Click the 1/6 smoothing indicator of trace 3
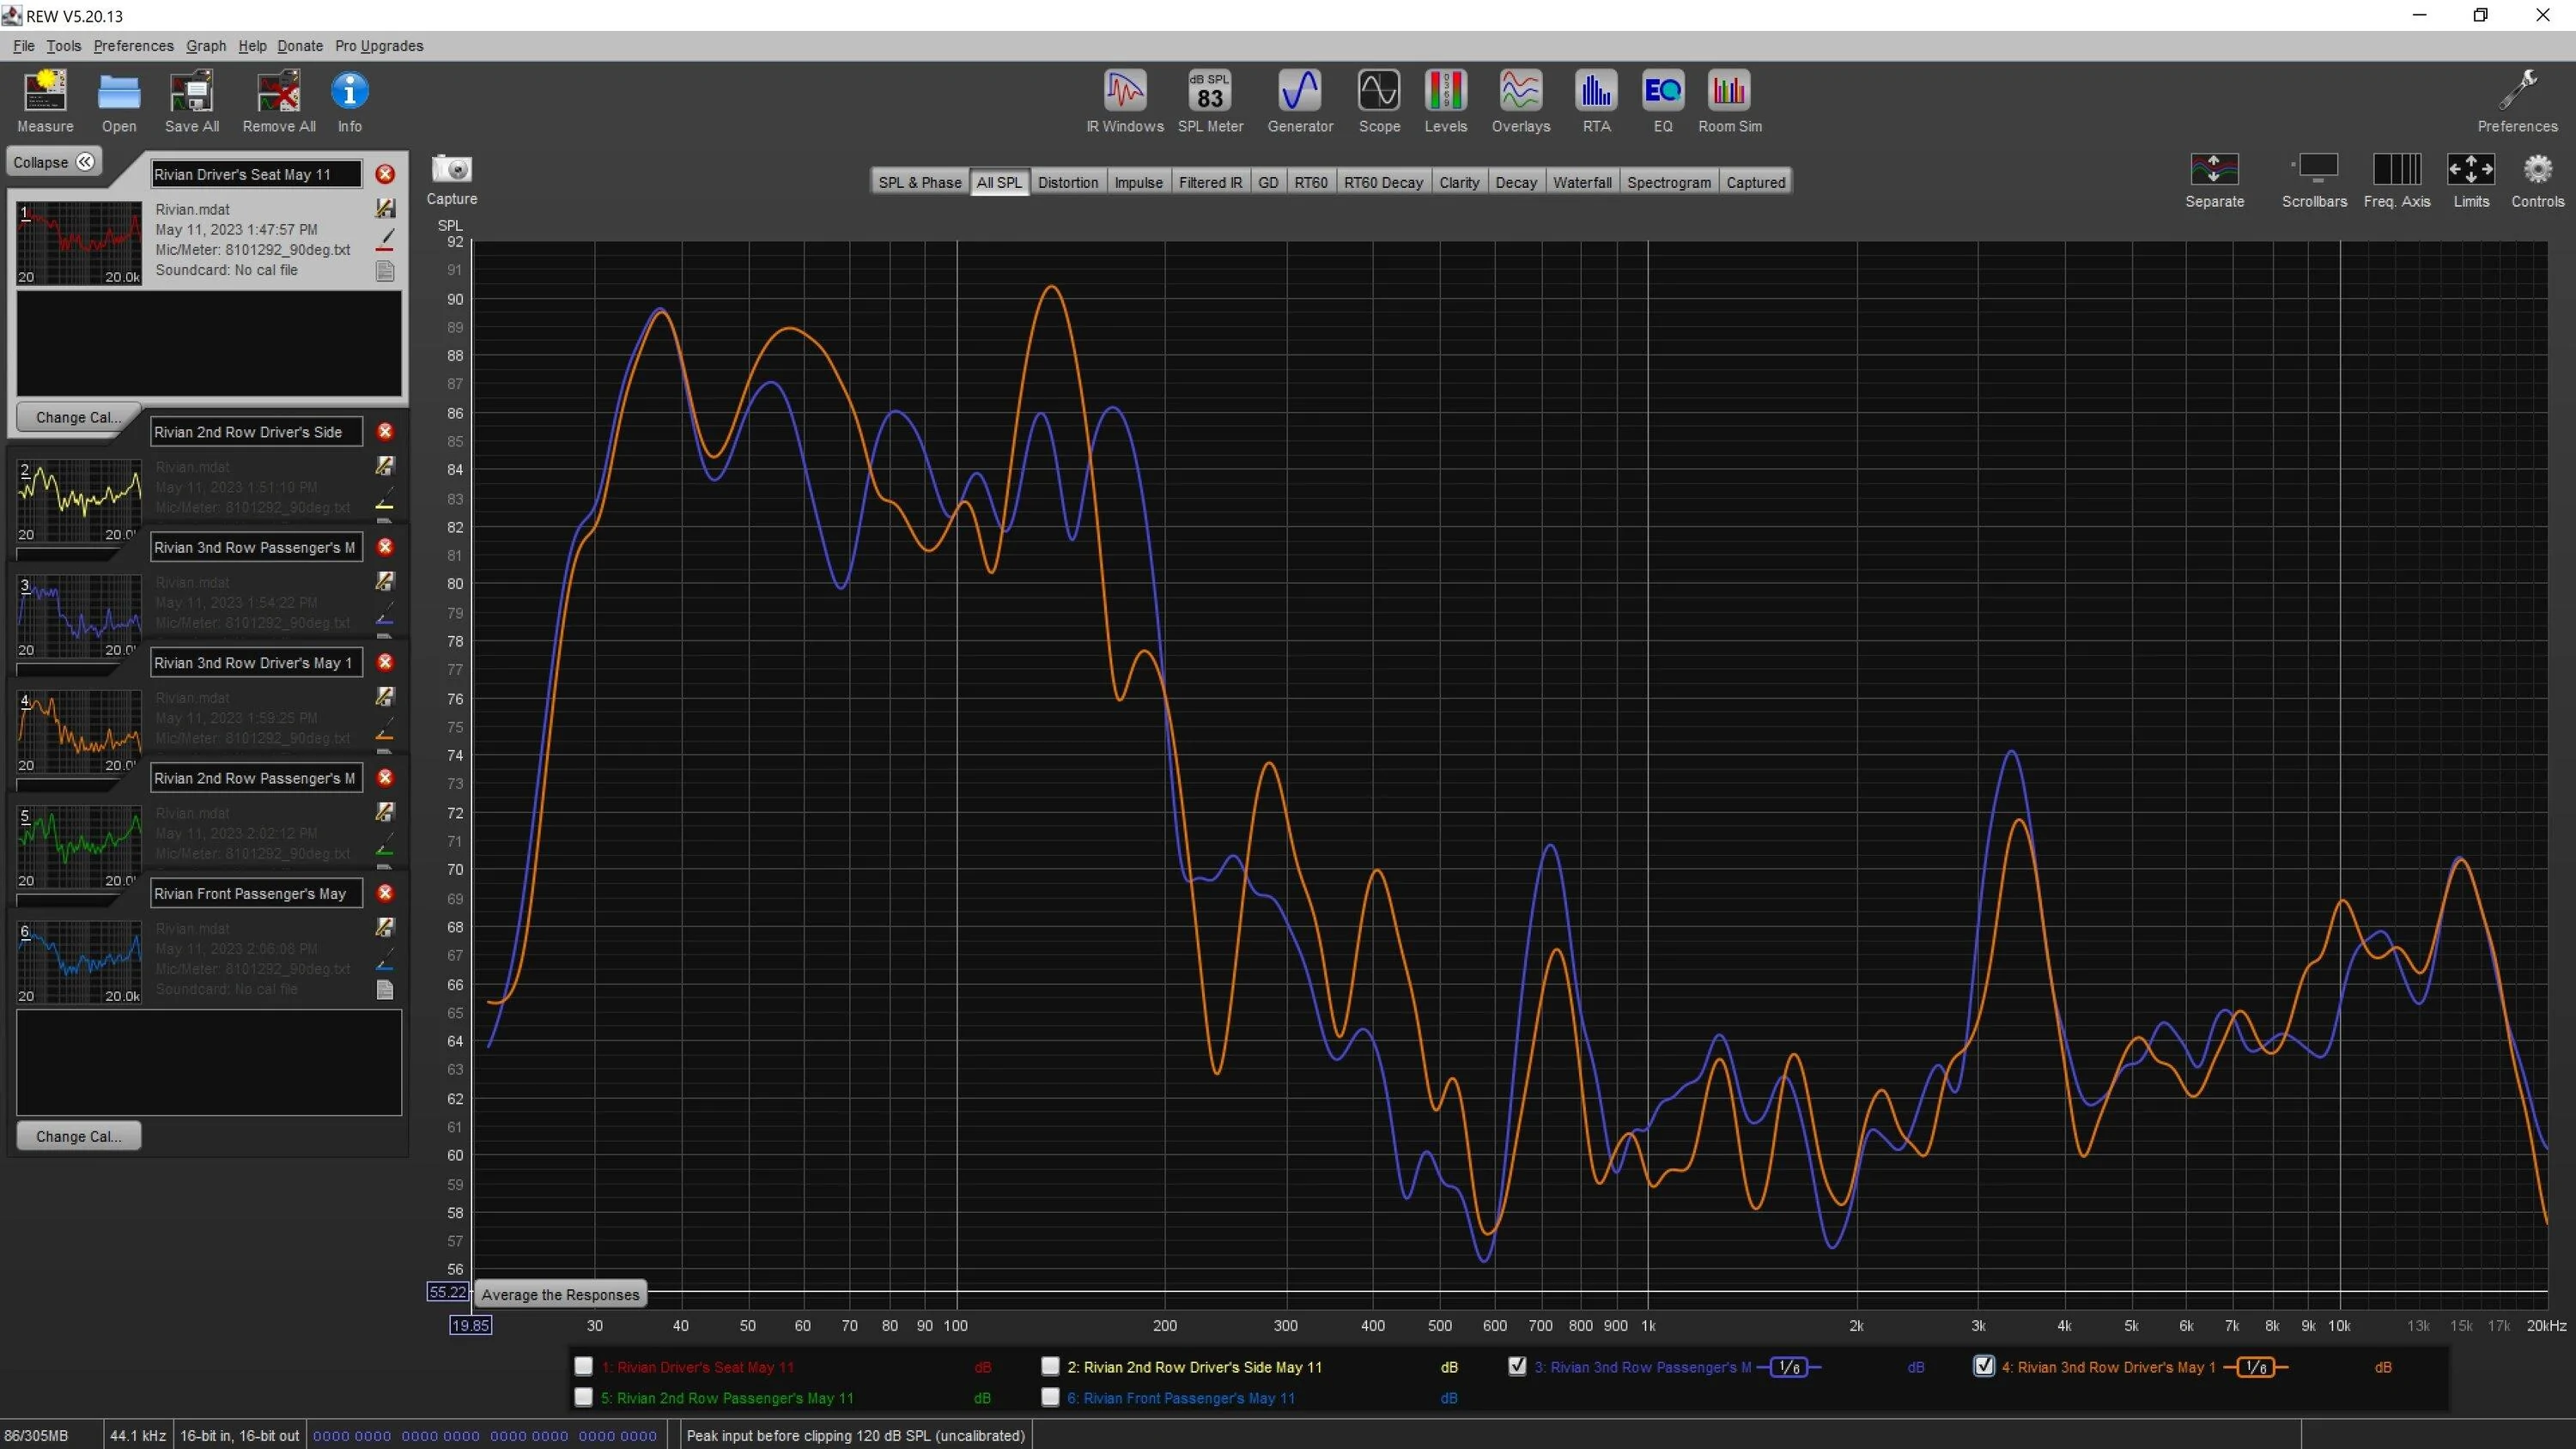The height and width of the screenshot is (1449, 2576). pyautogui.click(x=1789, y=1367)
